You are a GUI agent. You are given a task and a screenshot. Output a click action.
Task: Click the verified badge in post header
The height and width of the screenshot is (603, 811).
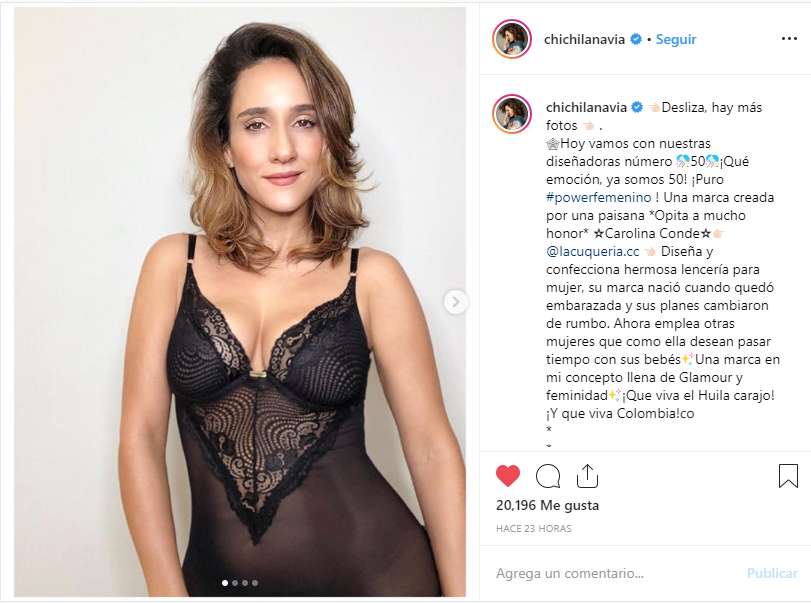tap(634, 39)
